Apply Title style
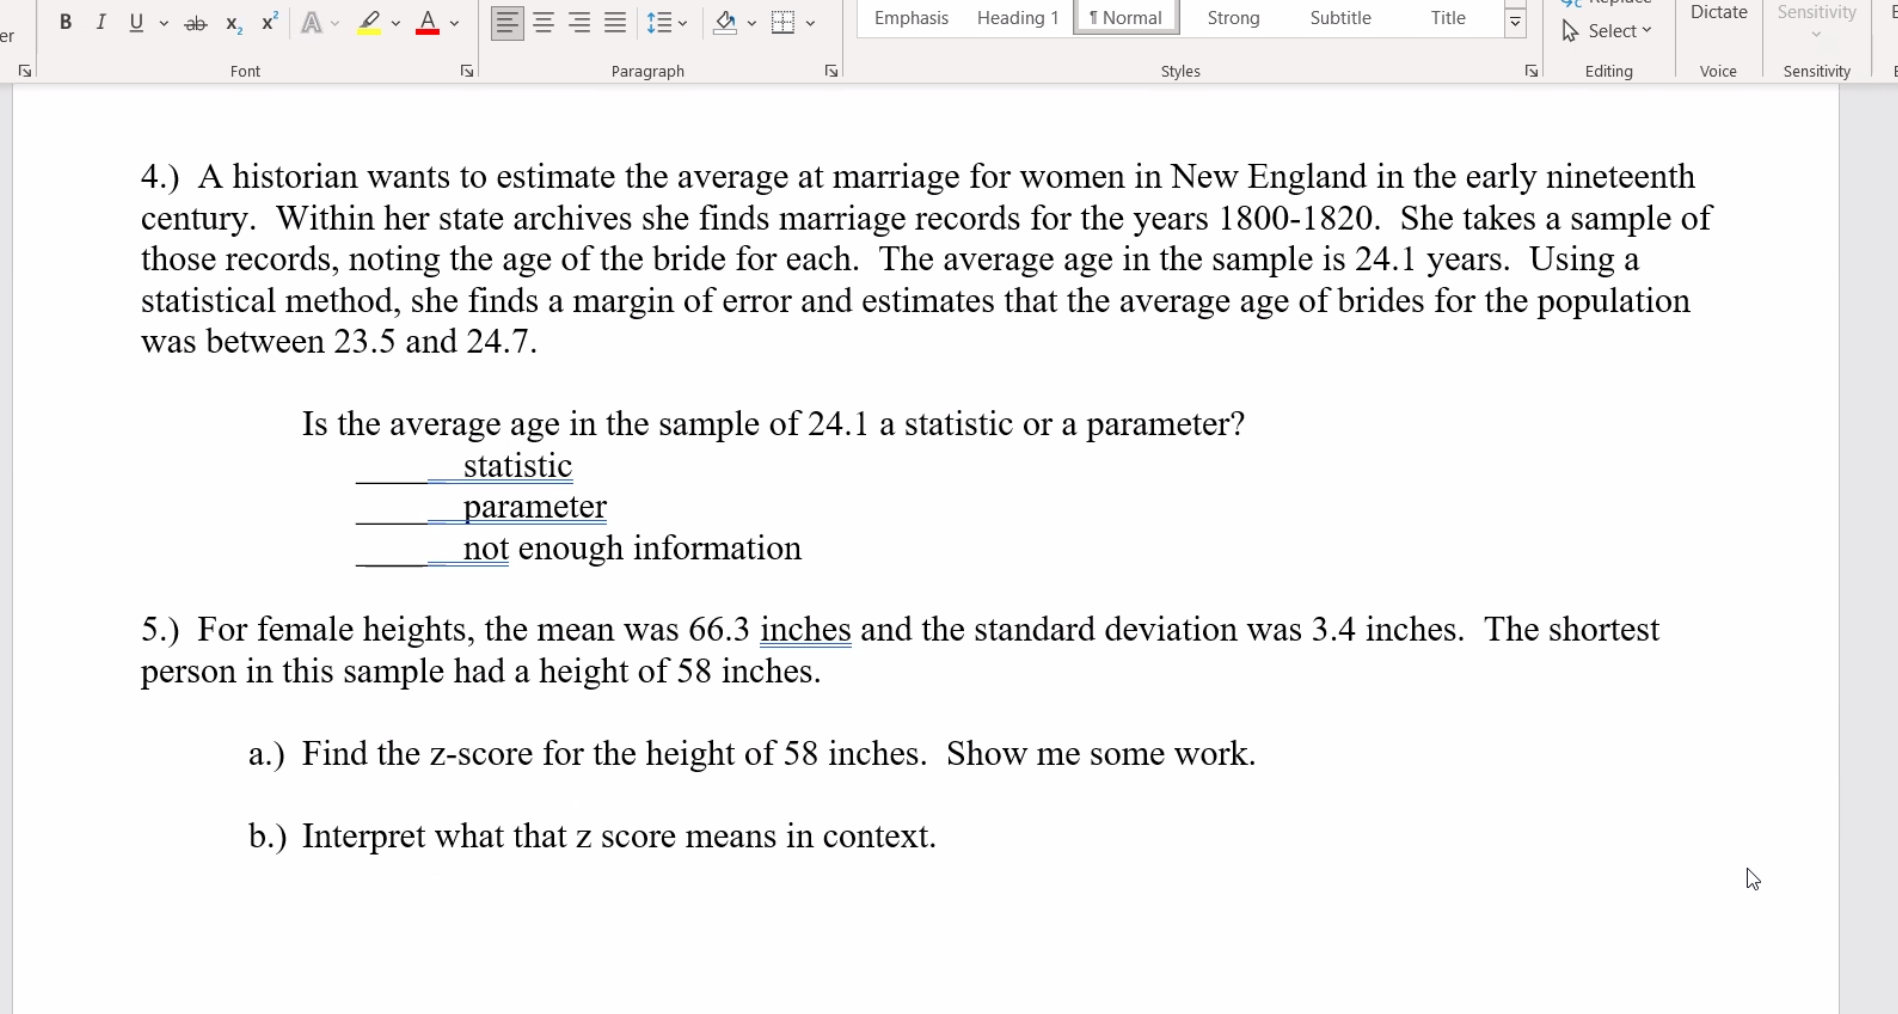Viewport: 1898px width, 1014px height. (x=1447, y=18)
